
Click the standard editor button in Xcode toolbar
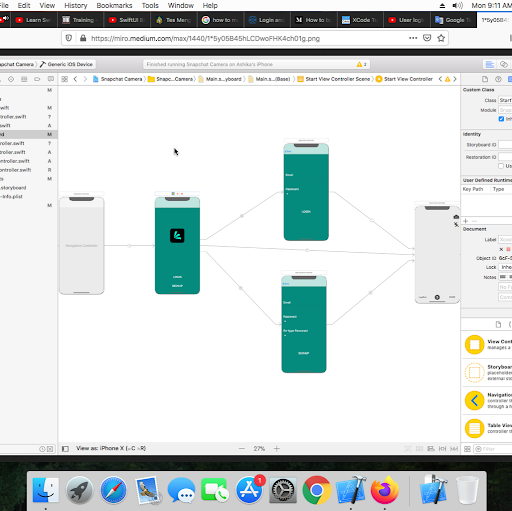click(490, 64)
